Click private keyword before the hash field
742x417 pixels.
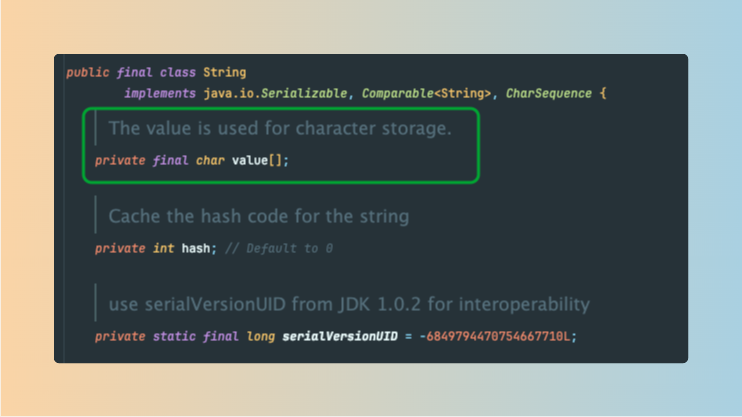point(120,248)
